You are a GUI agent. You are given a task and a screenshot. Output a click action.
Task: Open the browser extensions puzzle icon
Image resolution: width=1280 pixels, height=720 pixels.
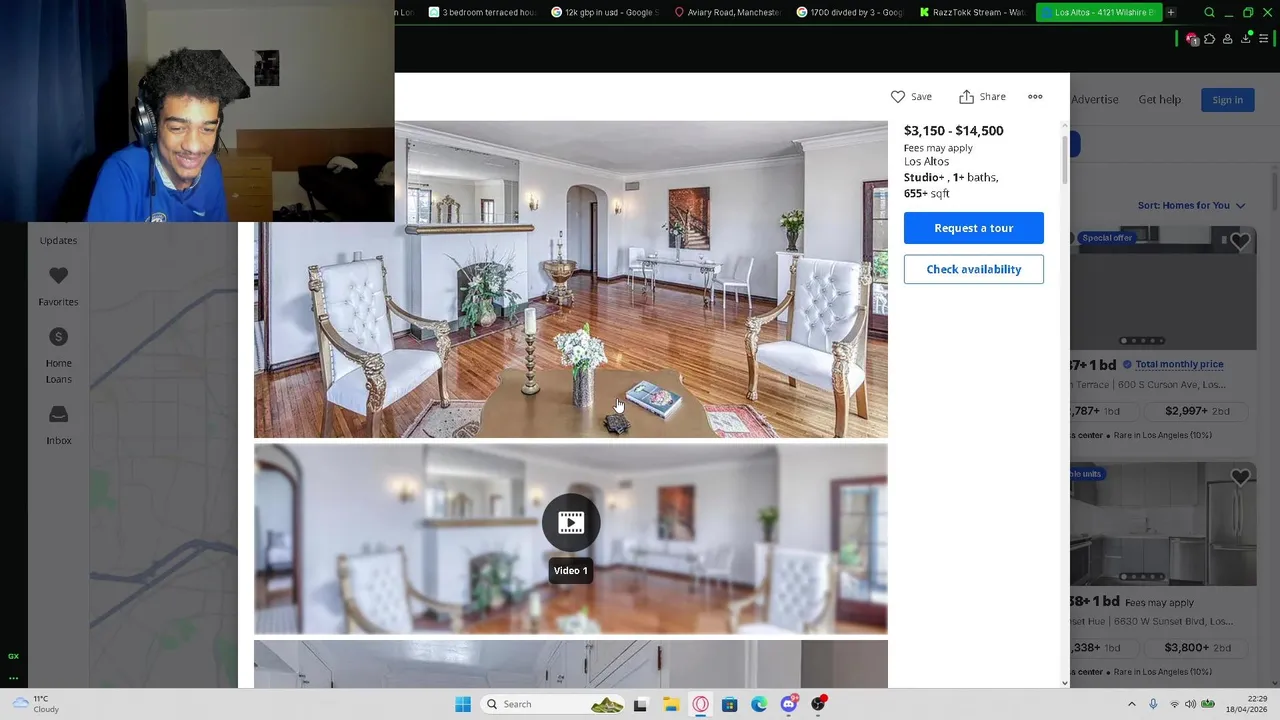click(x=1210, y=39)
